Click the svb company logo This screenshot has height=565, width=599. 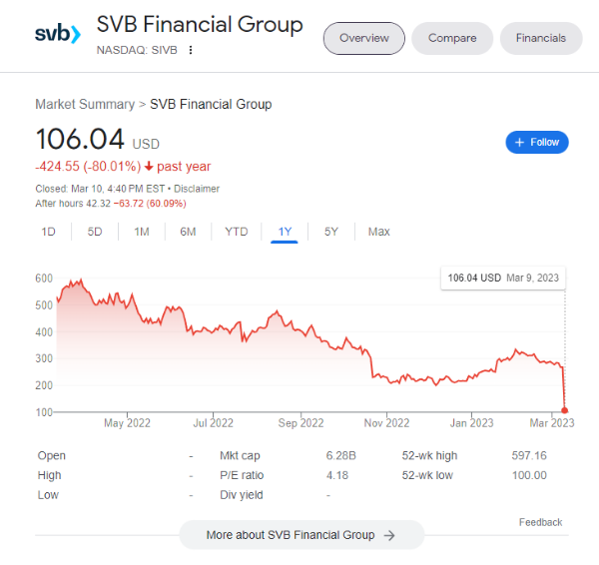tap(58, 34)
